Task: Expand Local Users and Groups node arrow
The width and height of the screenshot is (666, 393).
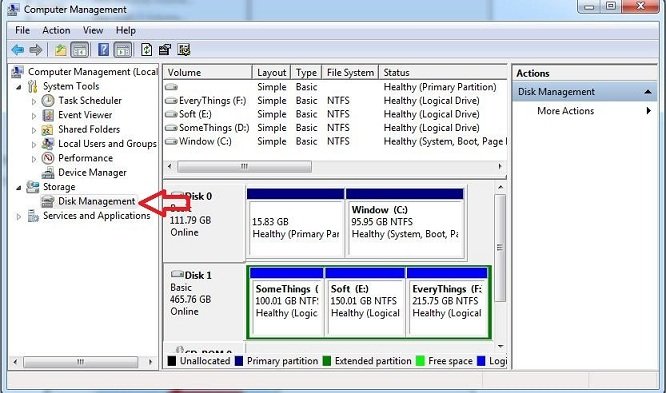Action: tap(34, 144)
